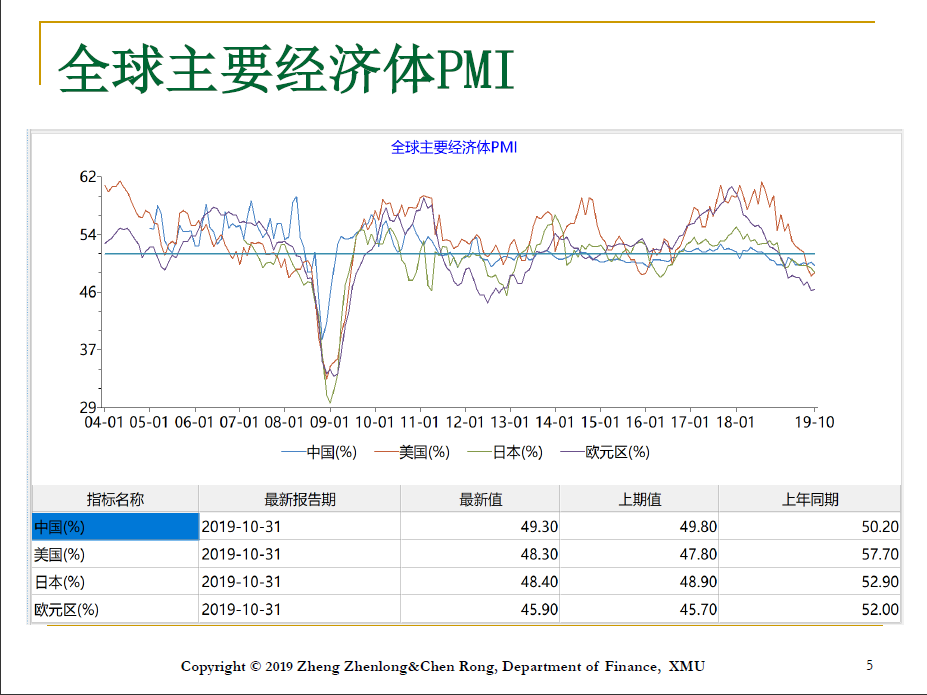Click the 指标名称 column header
Viewport: 927px width, 695px height.
[115, 499]
